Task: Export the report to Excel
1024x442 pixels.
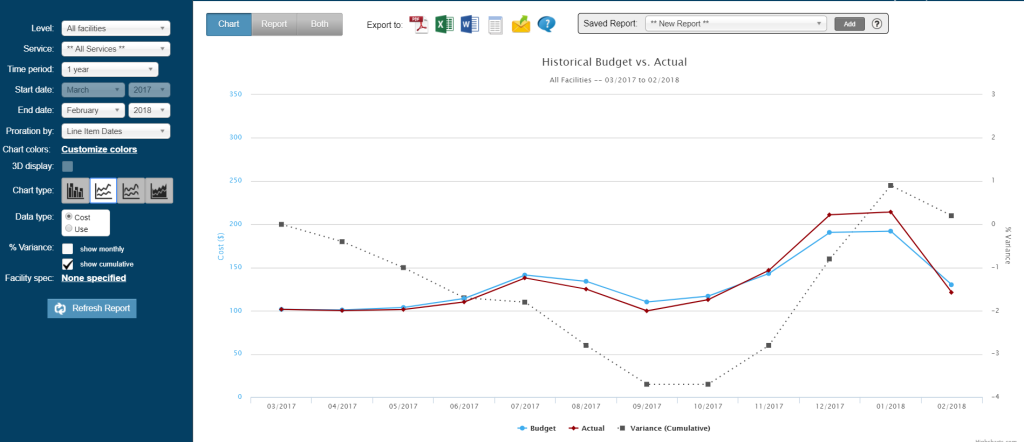Action: click(x=444, y=25)
